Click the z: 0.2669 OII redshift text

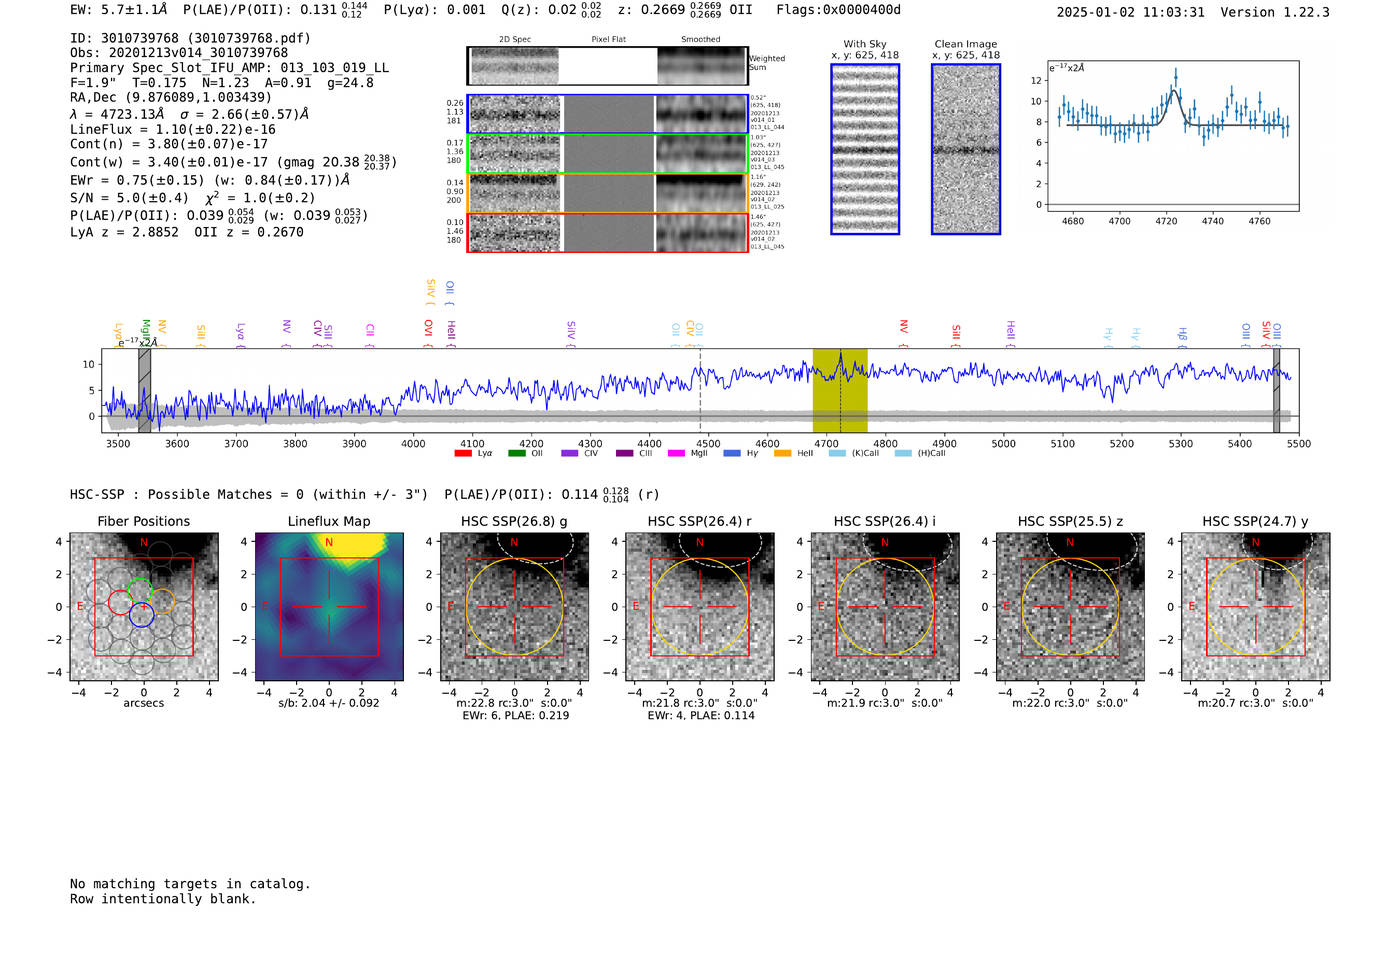(x=685, y=10)
